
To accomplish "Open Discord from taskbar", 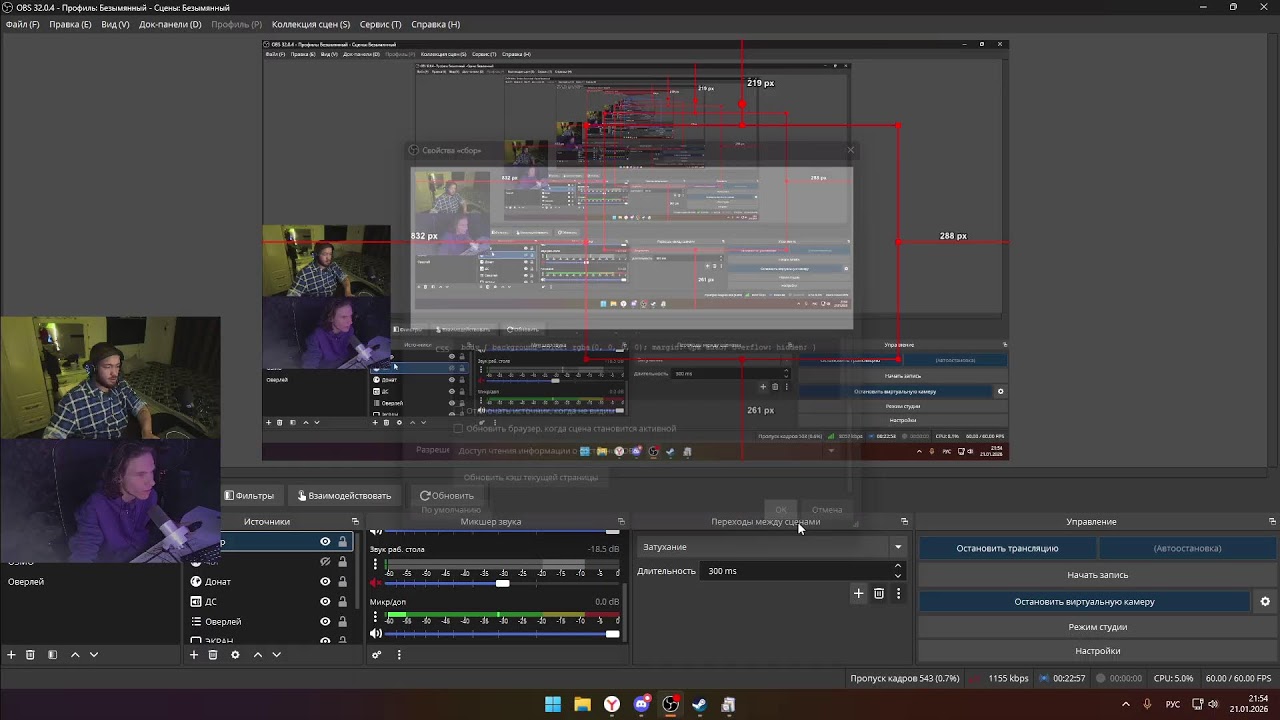I will tap(641, 705).
